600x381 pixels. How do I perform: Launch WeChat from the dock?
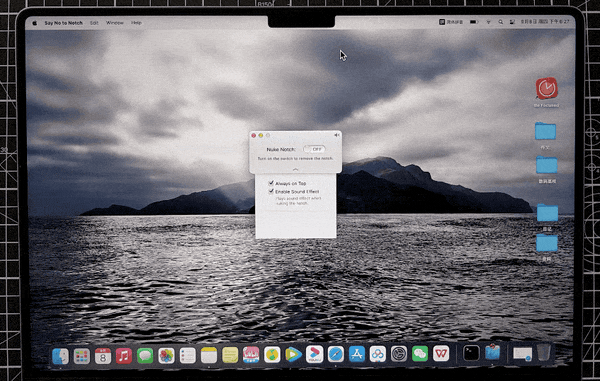420,353
